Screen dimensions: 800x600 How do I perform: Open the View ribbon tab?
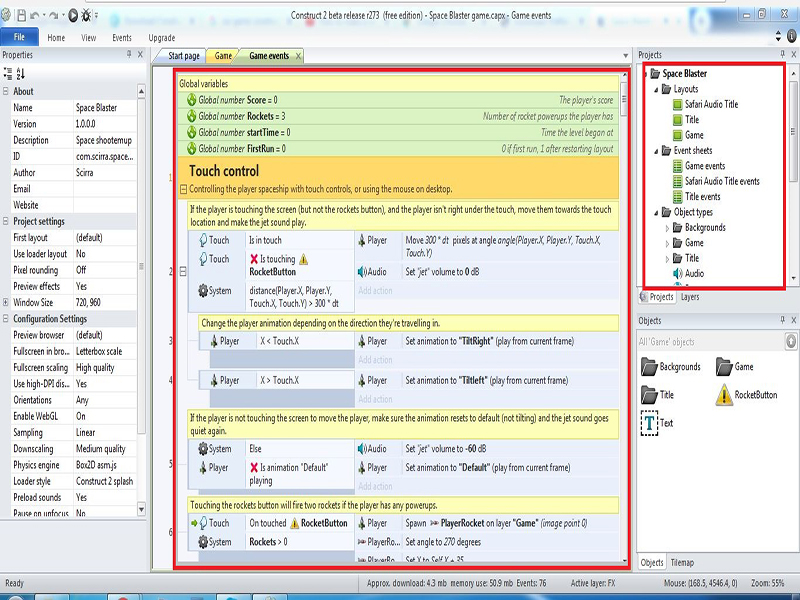[x=88, y=38]
